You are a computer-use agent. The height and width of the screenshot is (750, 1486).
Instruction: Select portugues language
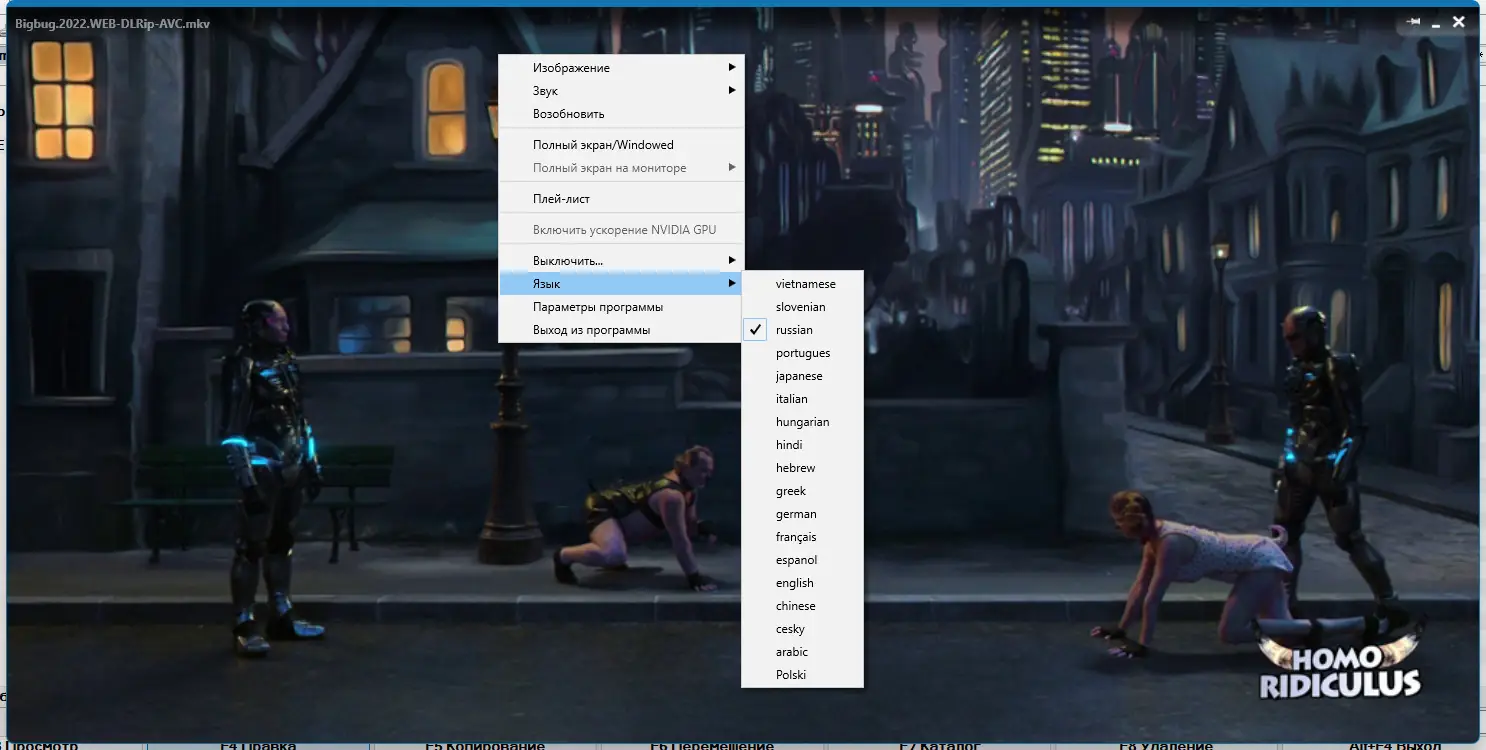click(x=802, y=353)
